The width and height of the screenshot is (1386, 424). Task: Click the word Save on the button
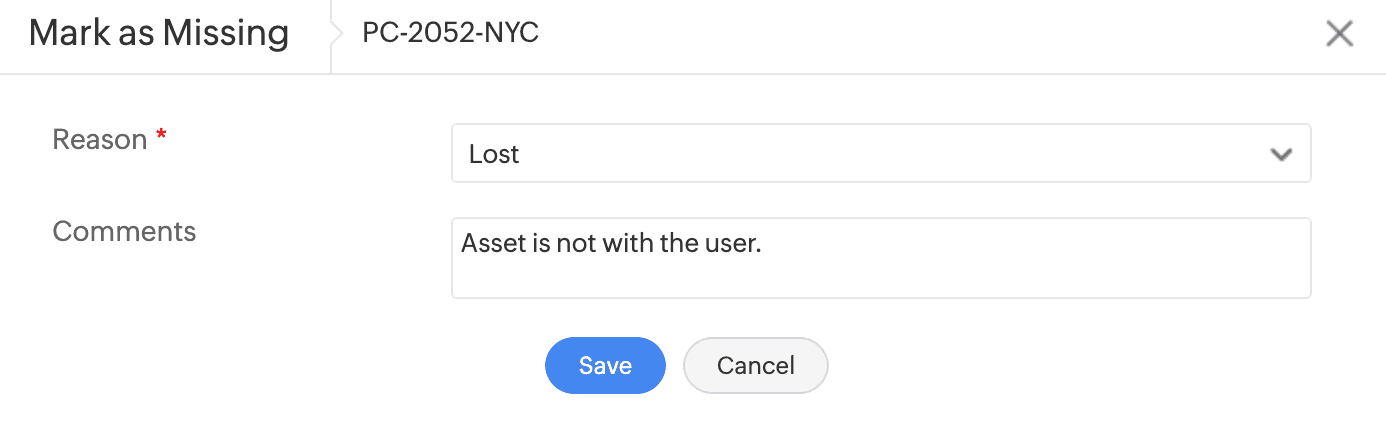[605, 365]
